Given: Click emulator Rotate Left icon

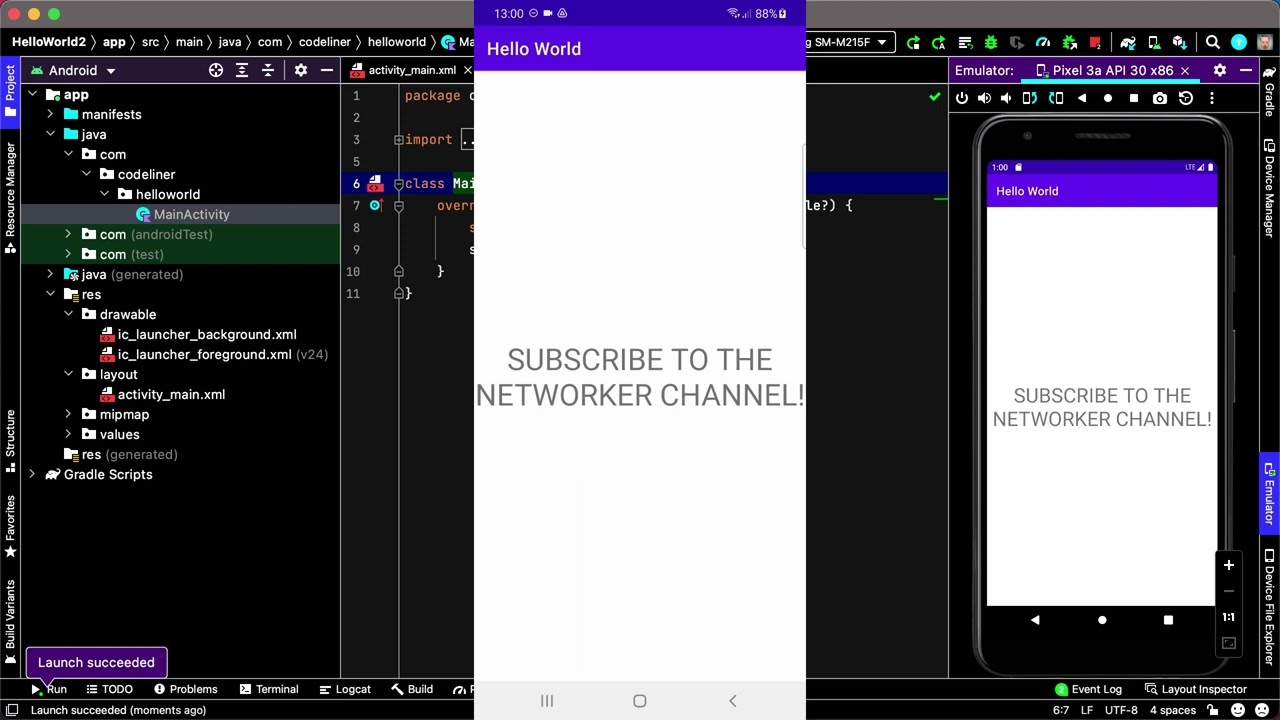Looking at the screenshot, I should click(1029, 98).
